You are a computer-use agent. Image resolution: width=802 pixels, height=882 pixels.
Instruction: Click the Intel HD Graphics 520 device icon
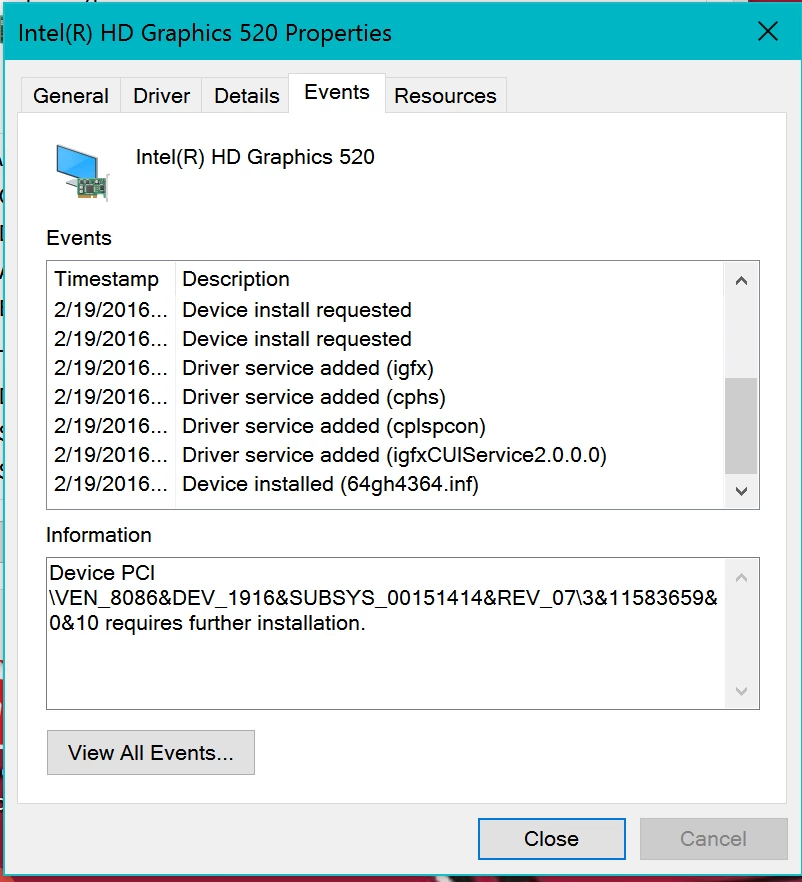point(82,172)
